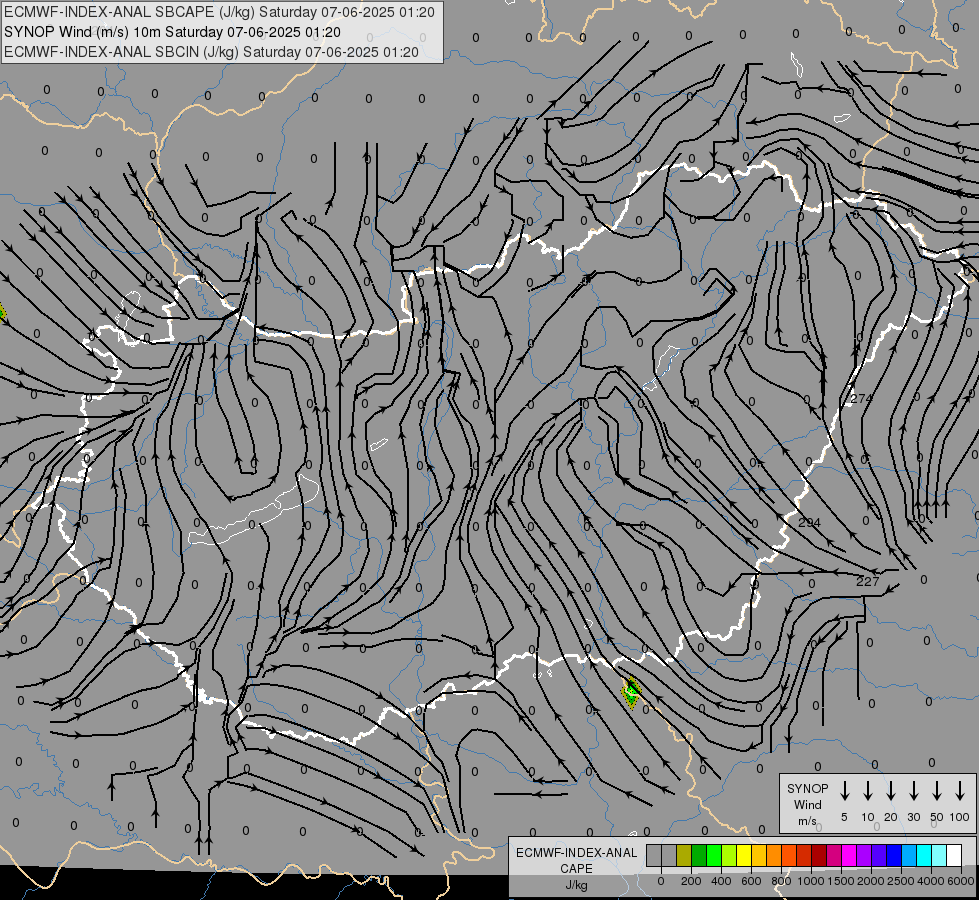Click the SBCIN title line in header box
Viewport: 979px width, 900px height.
click(211, 52)
